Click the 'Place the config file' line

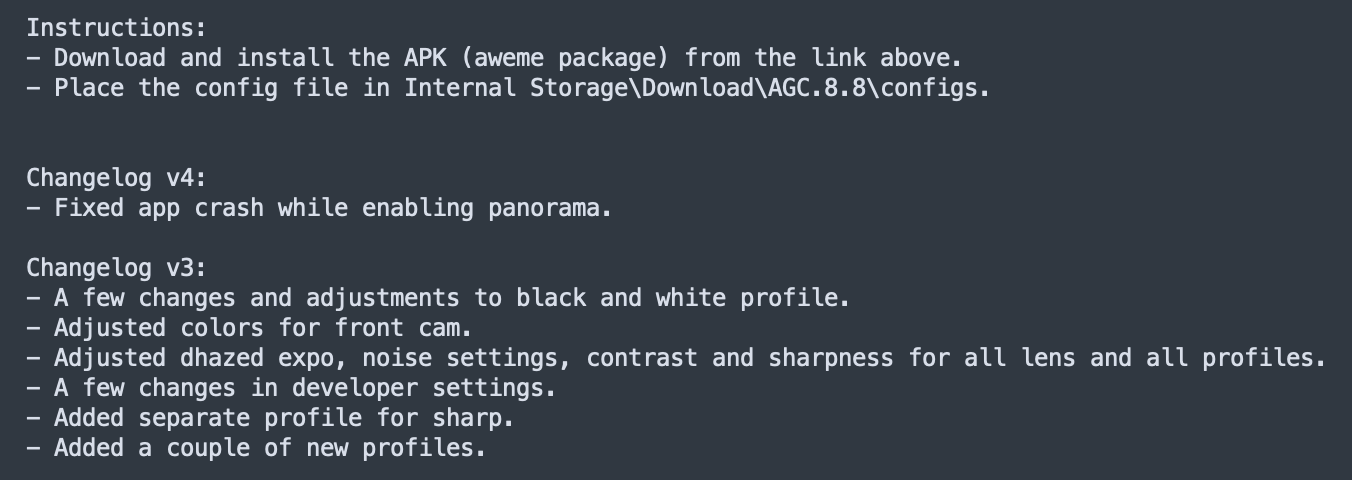(508, 88)
